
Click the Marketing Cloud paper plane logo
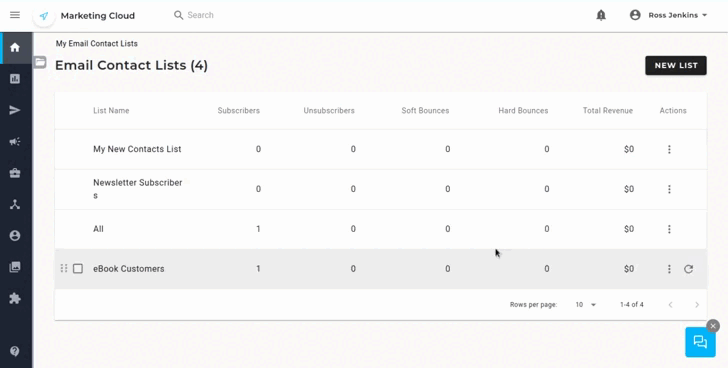click(x=44, y=16)
